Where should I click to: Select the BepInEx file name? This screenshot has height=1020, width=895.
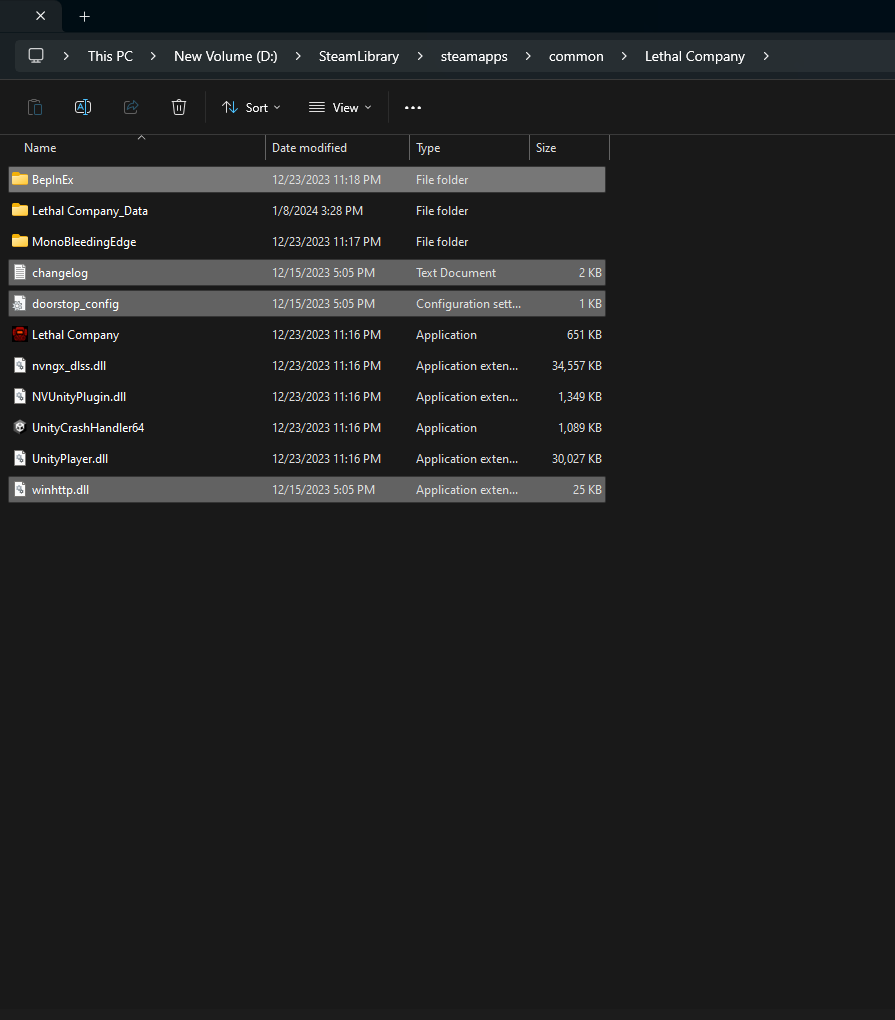[x=53, y=180]
